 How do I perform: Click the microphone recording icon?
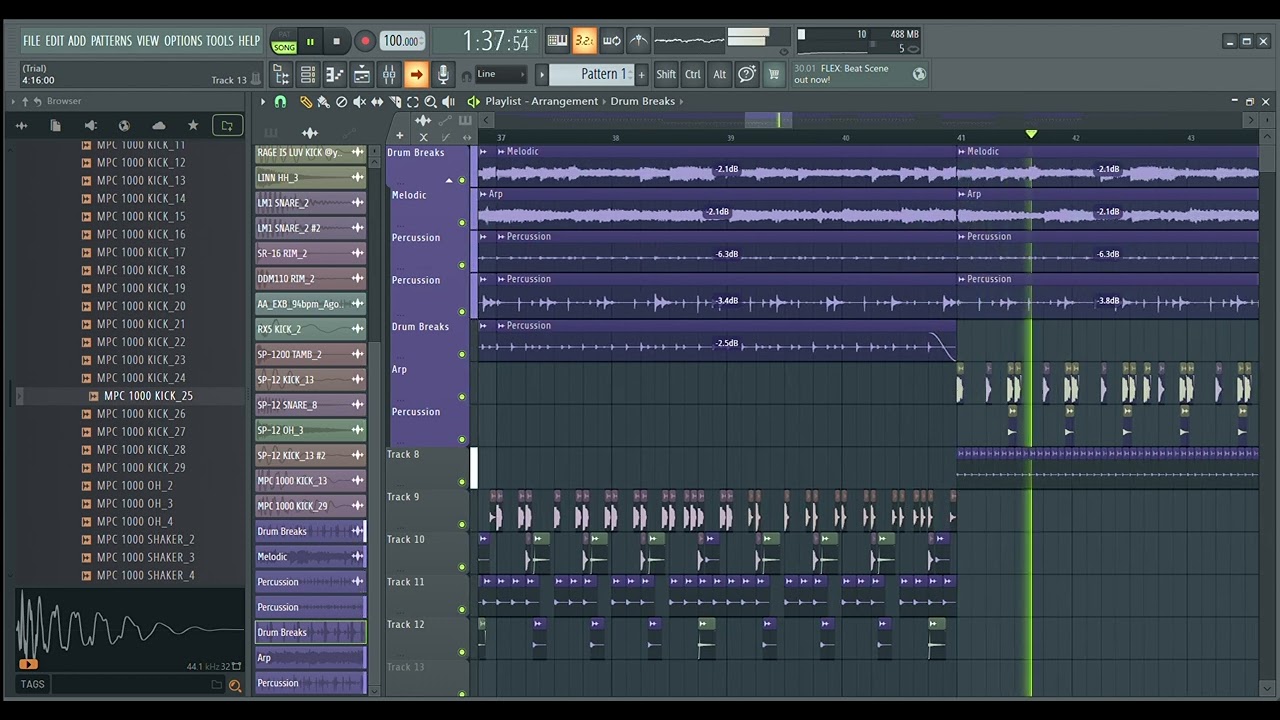443,74
